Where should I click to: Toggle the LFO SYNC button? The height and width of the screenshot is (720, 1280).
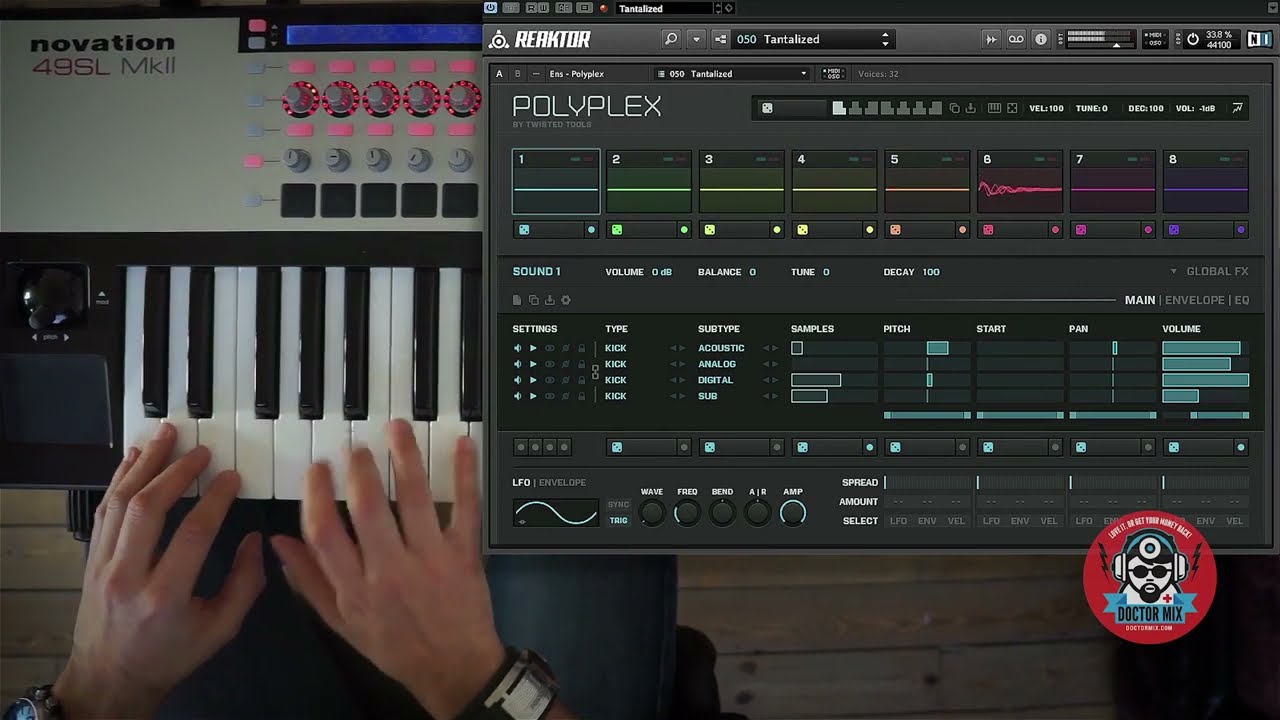point(619,504)
